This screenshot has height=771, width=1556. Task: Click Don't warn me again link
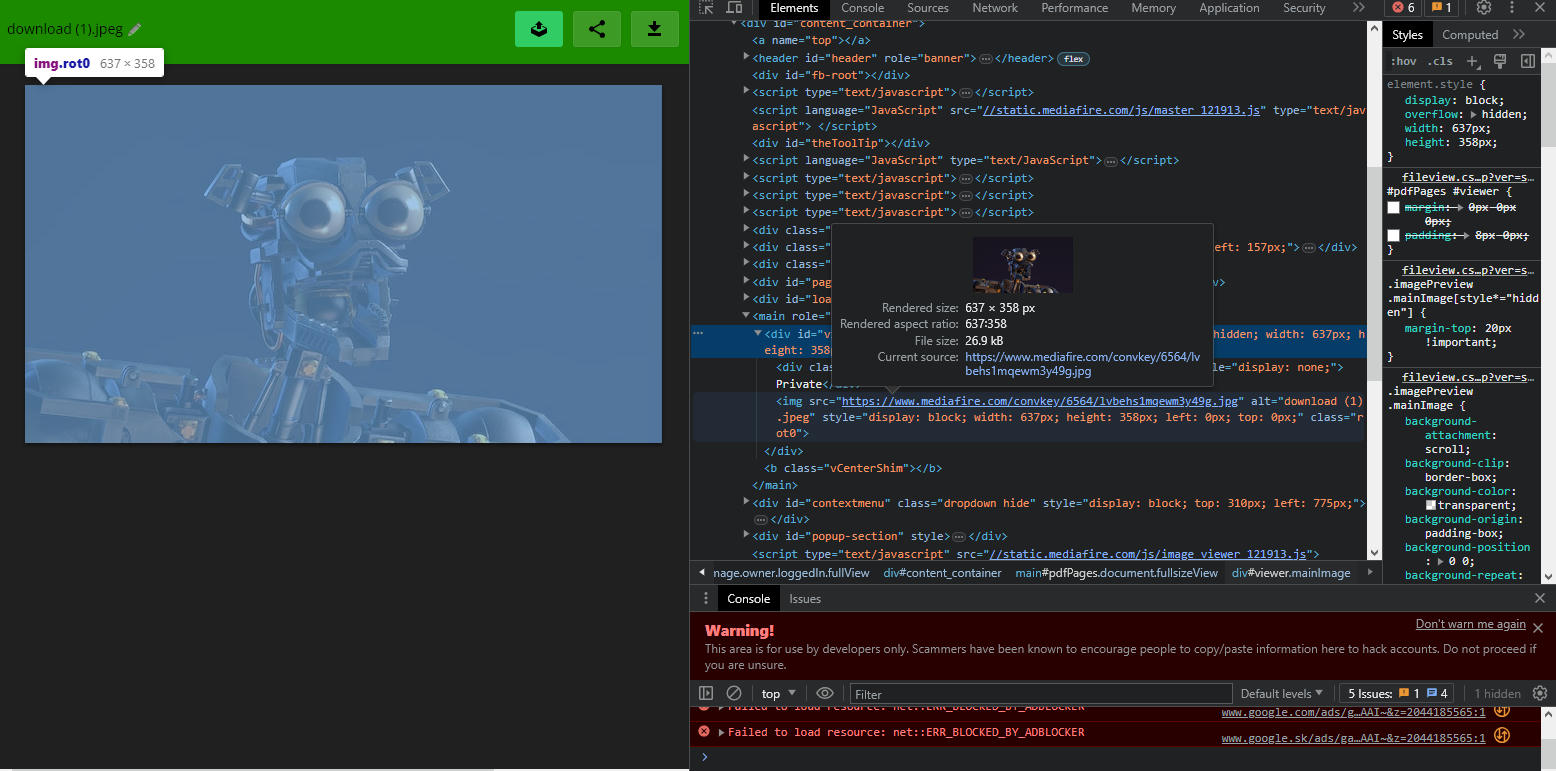pos(1471,624)
